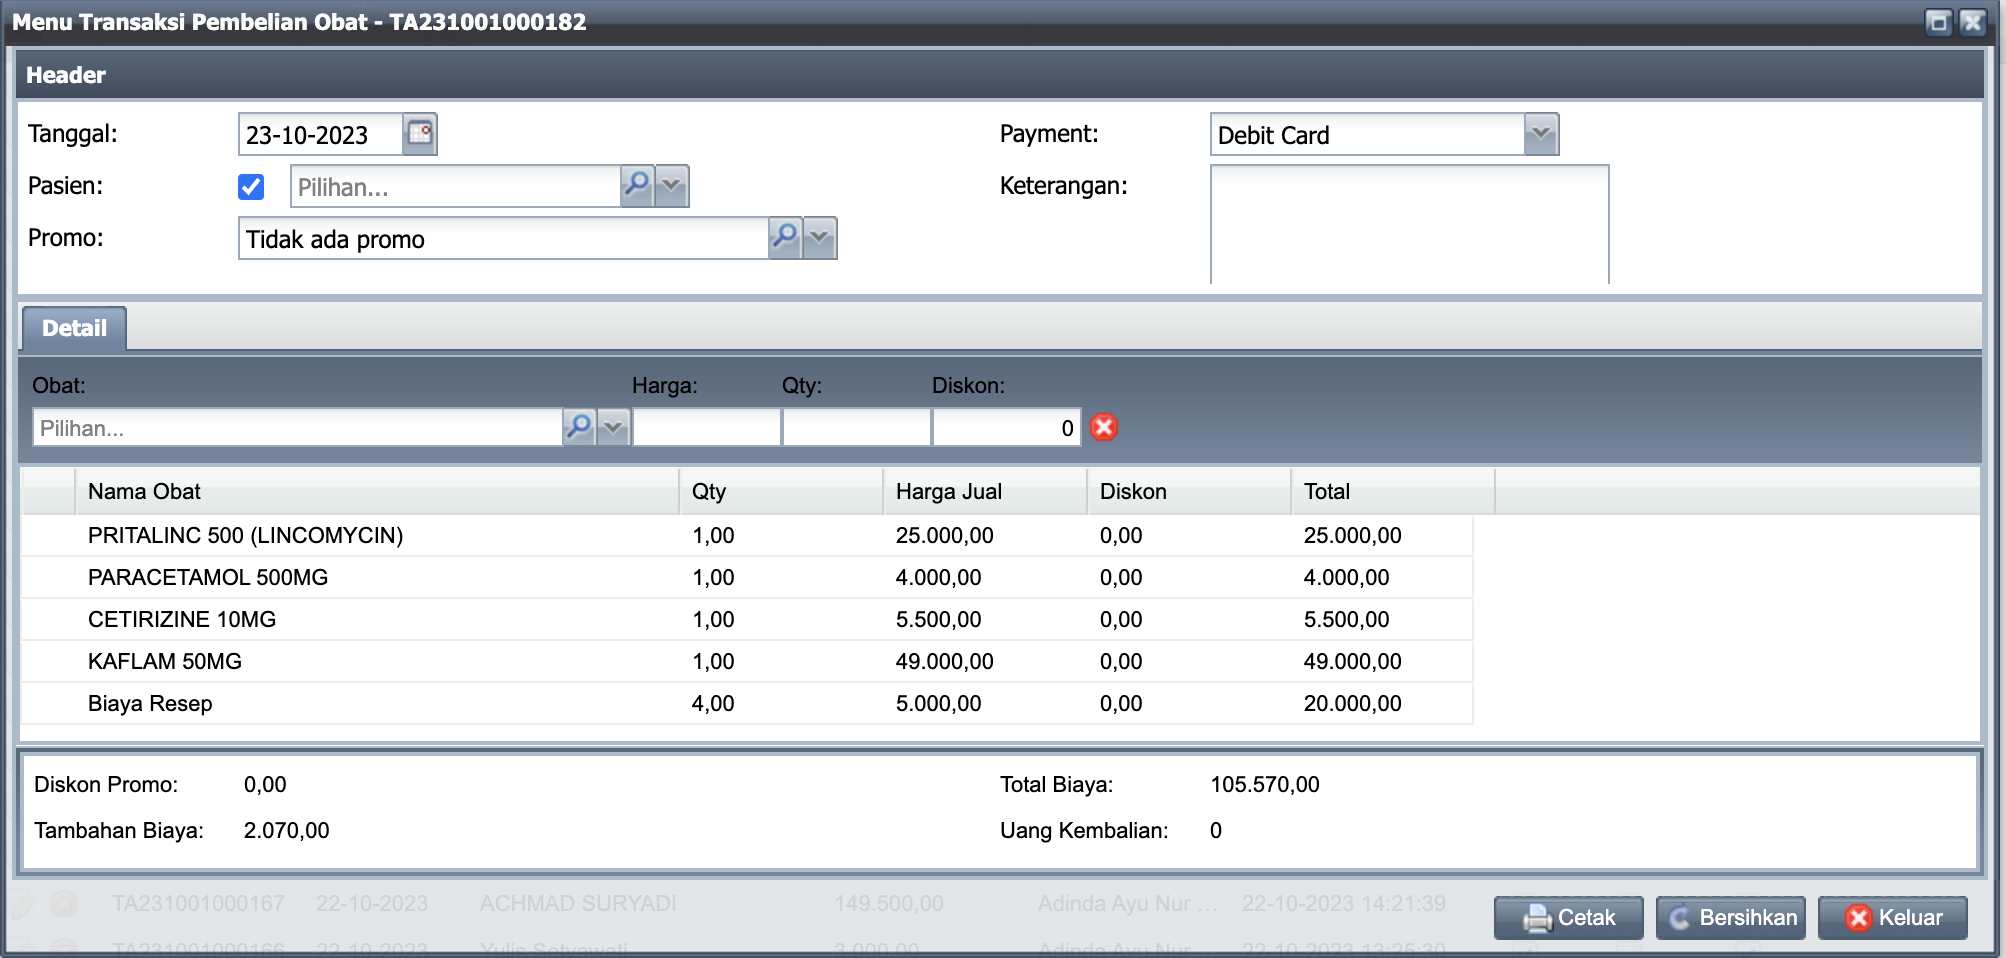Screen dimensions: 2006x958
Task: Click the Keluar exit button
Action: (1892, 918)
